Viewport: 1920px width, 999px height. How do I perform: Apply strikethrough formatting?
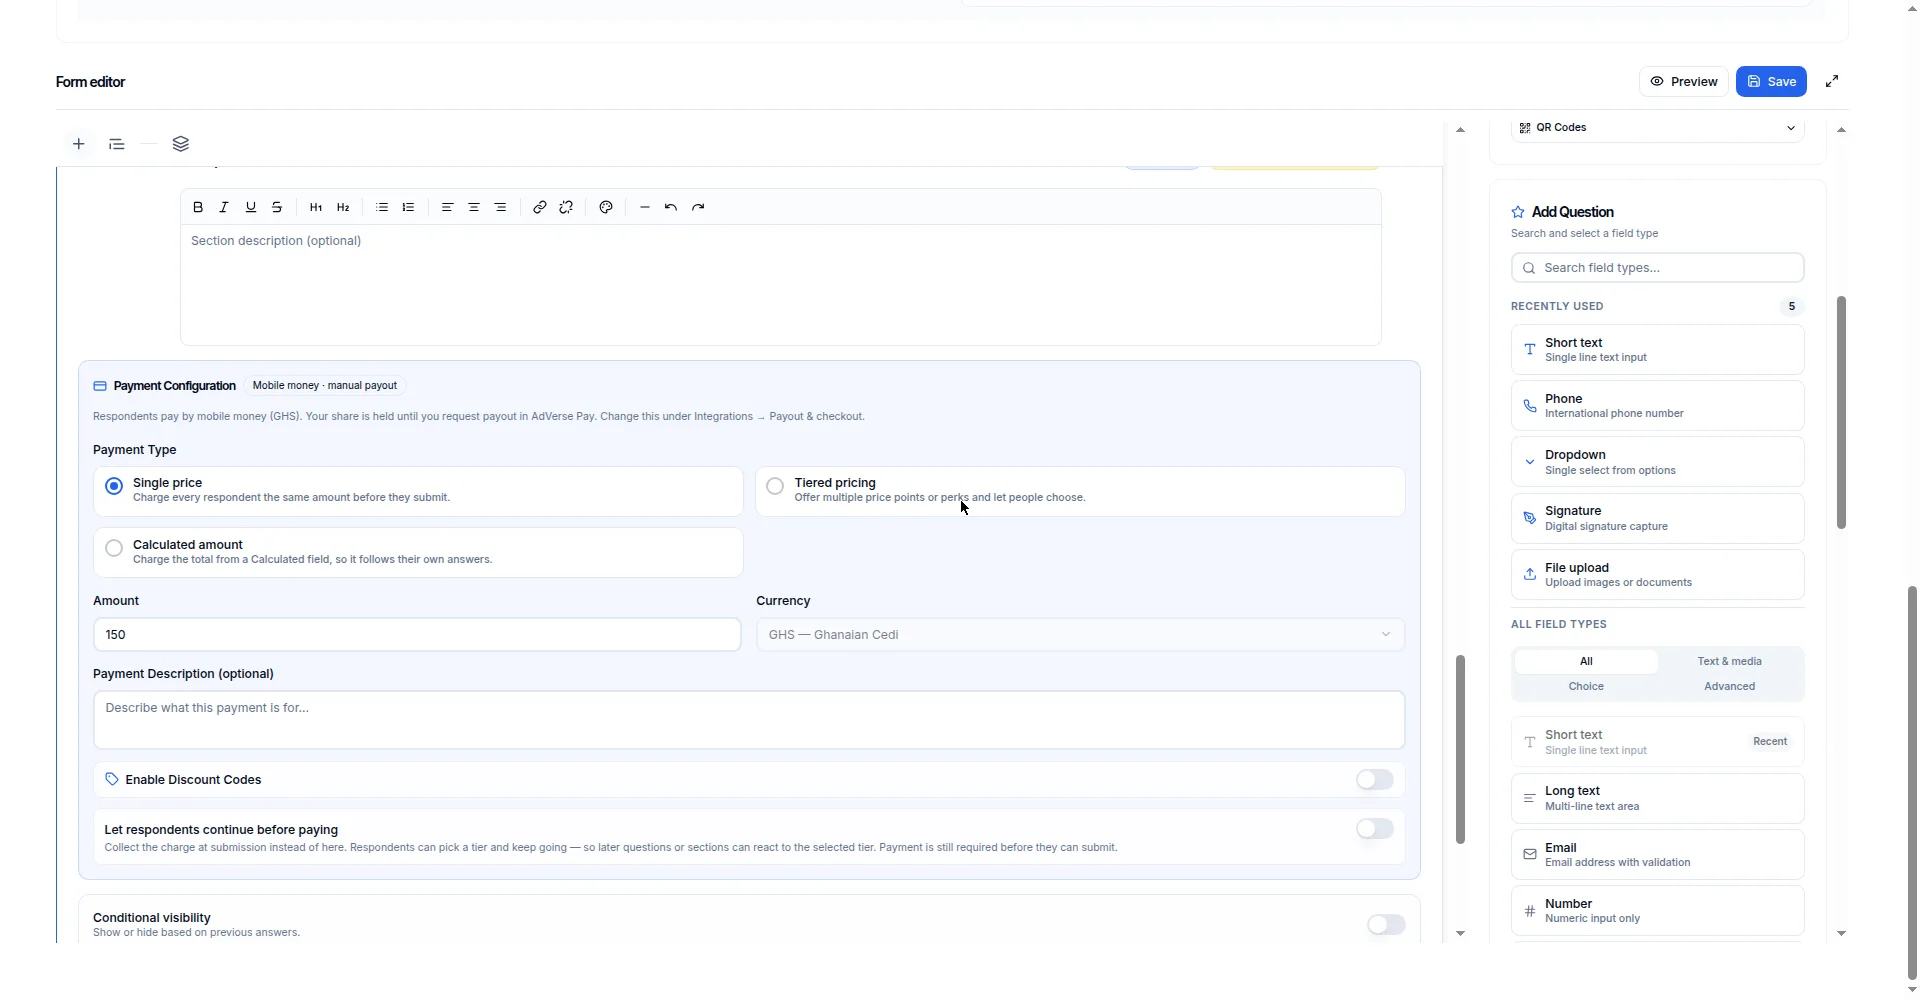point(277,207)
